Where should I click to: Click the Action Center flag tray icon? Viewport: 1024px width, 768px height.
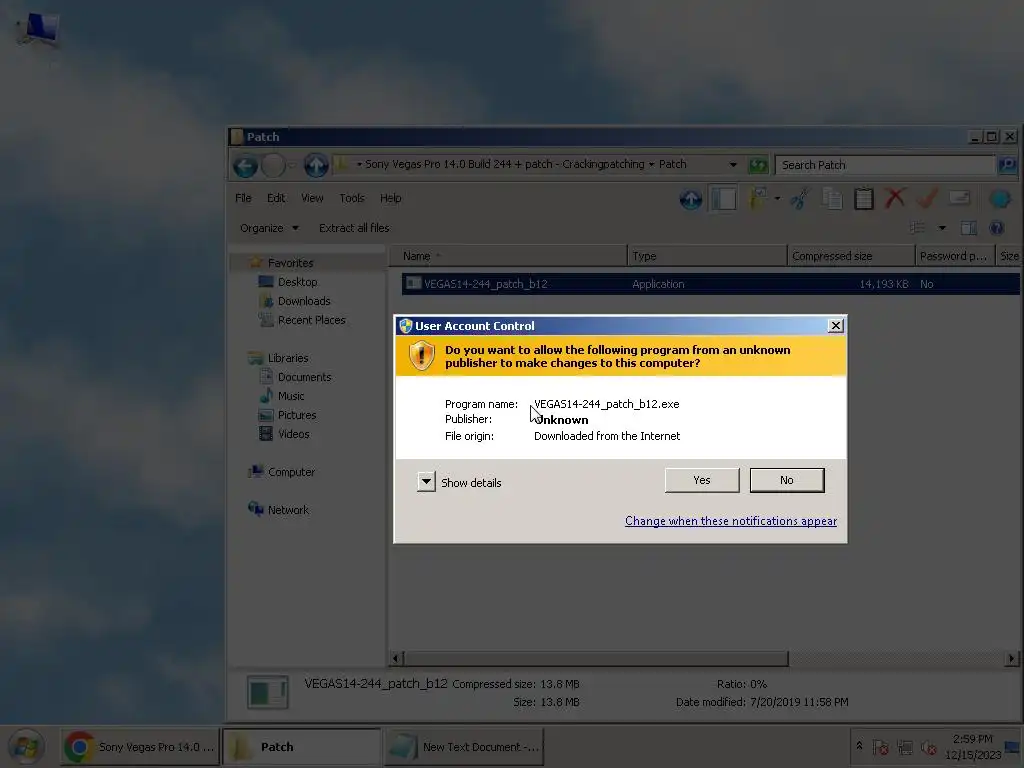point(880,746)
